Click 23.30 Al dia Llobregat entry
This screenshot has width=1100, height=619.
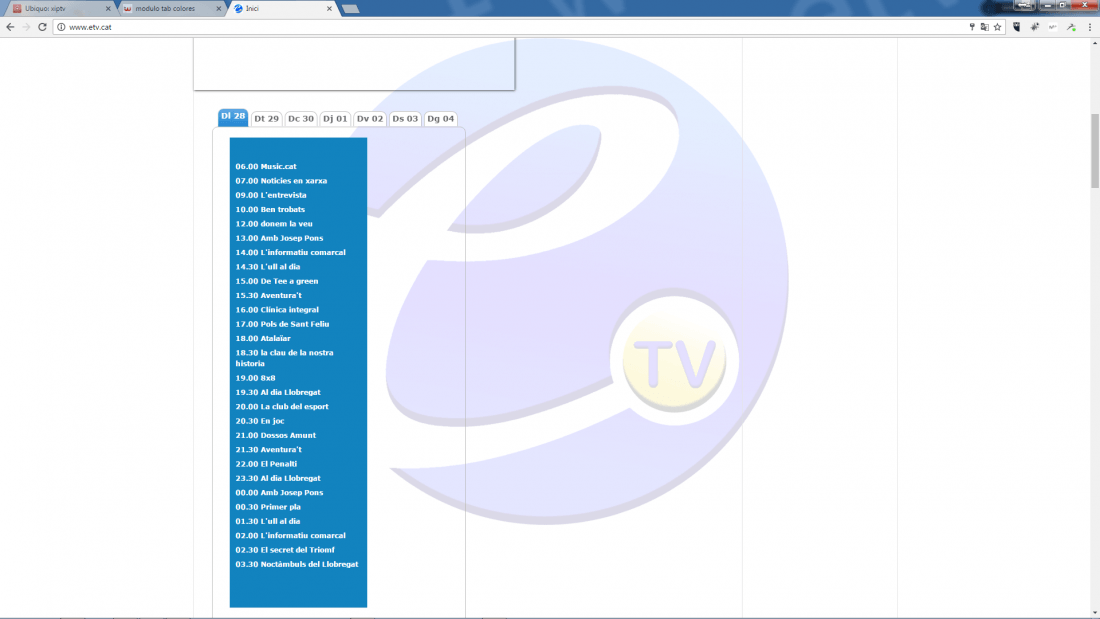278,479
